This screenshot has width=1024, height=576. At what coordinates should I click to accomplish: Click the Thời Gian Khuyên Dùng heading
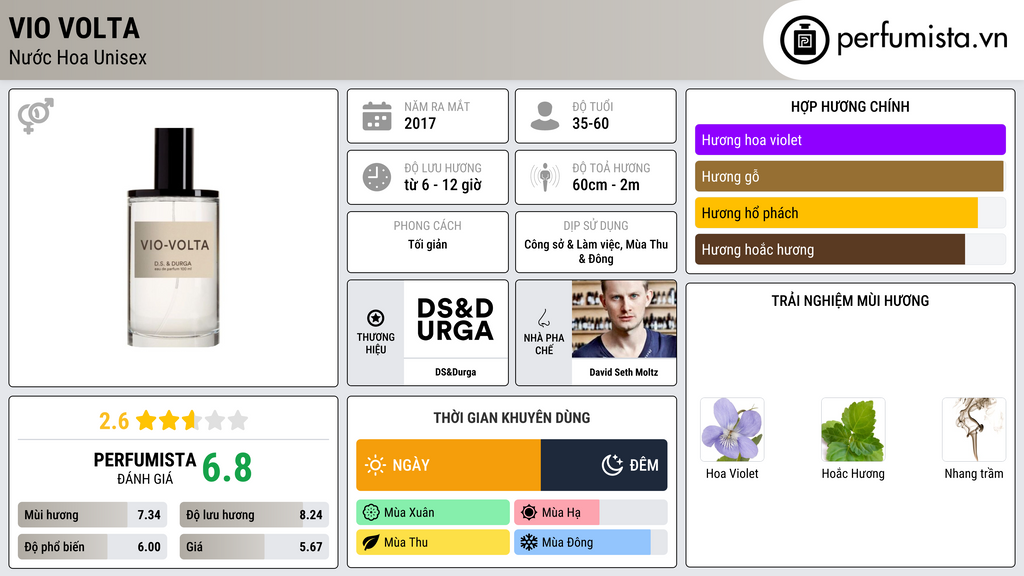[512, 418]
